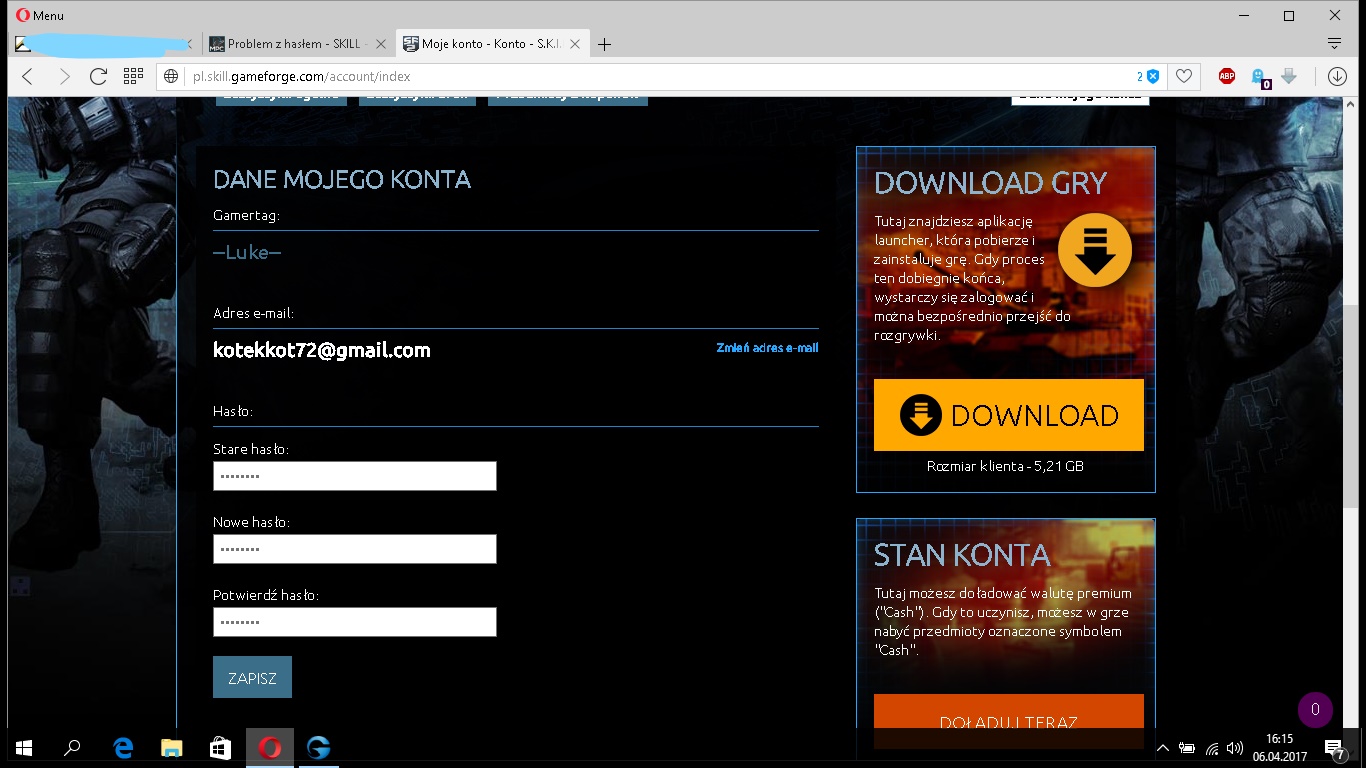Focus the address bar showing pl.skill.gameforge.com

pos(660,76)
